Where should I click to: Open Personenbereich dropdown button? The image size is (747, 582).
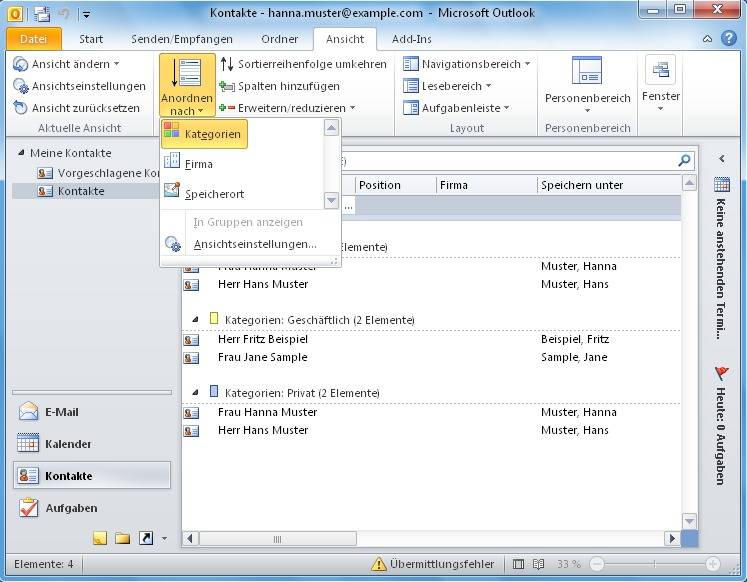[x=587, y=85]
